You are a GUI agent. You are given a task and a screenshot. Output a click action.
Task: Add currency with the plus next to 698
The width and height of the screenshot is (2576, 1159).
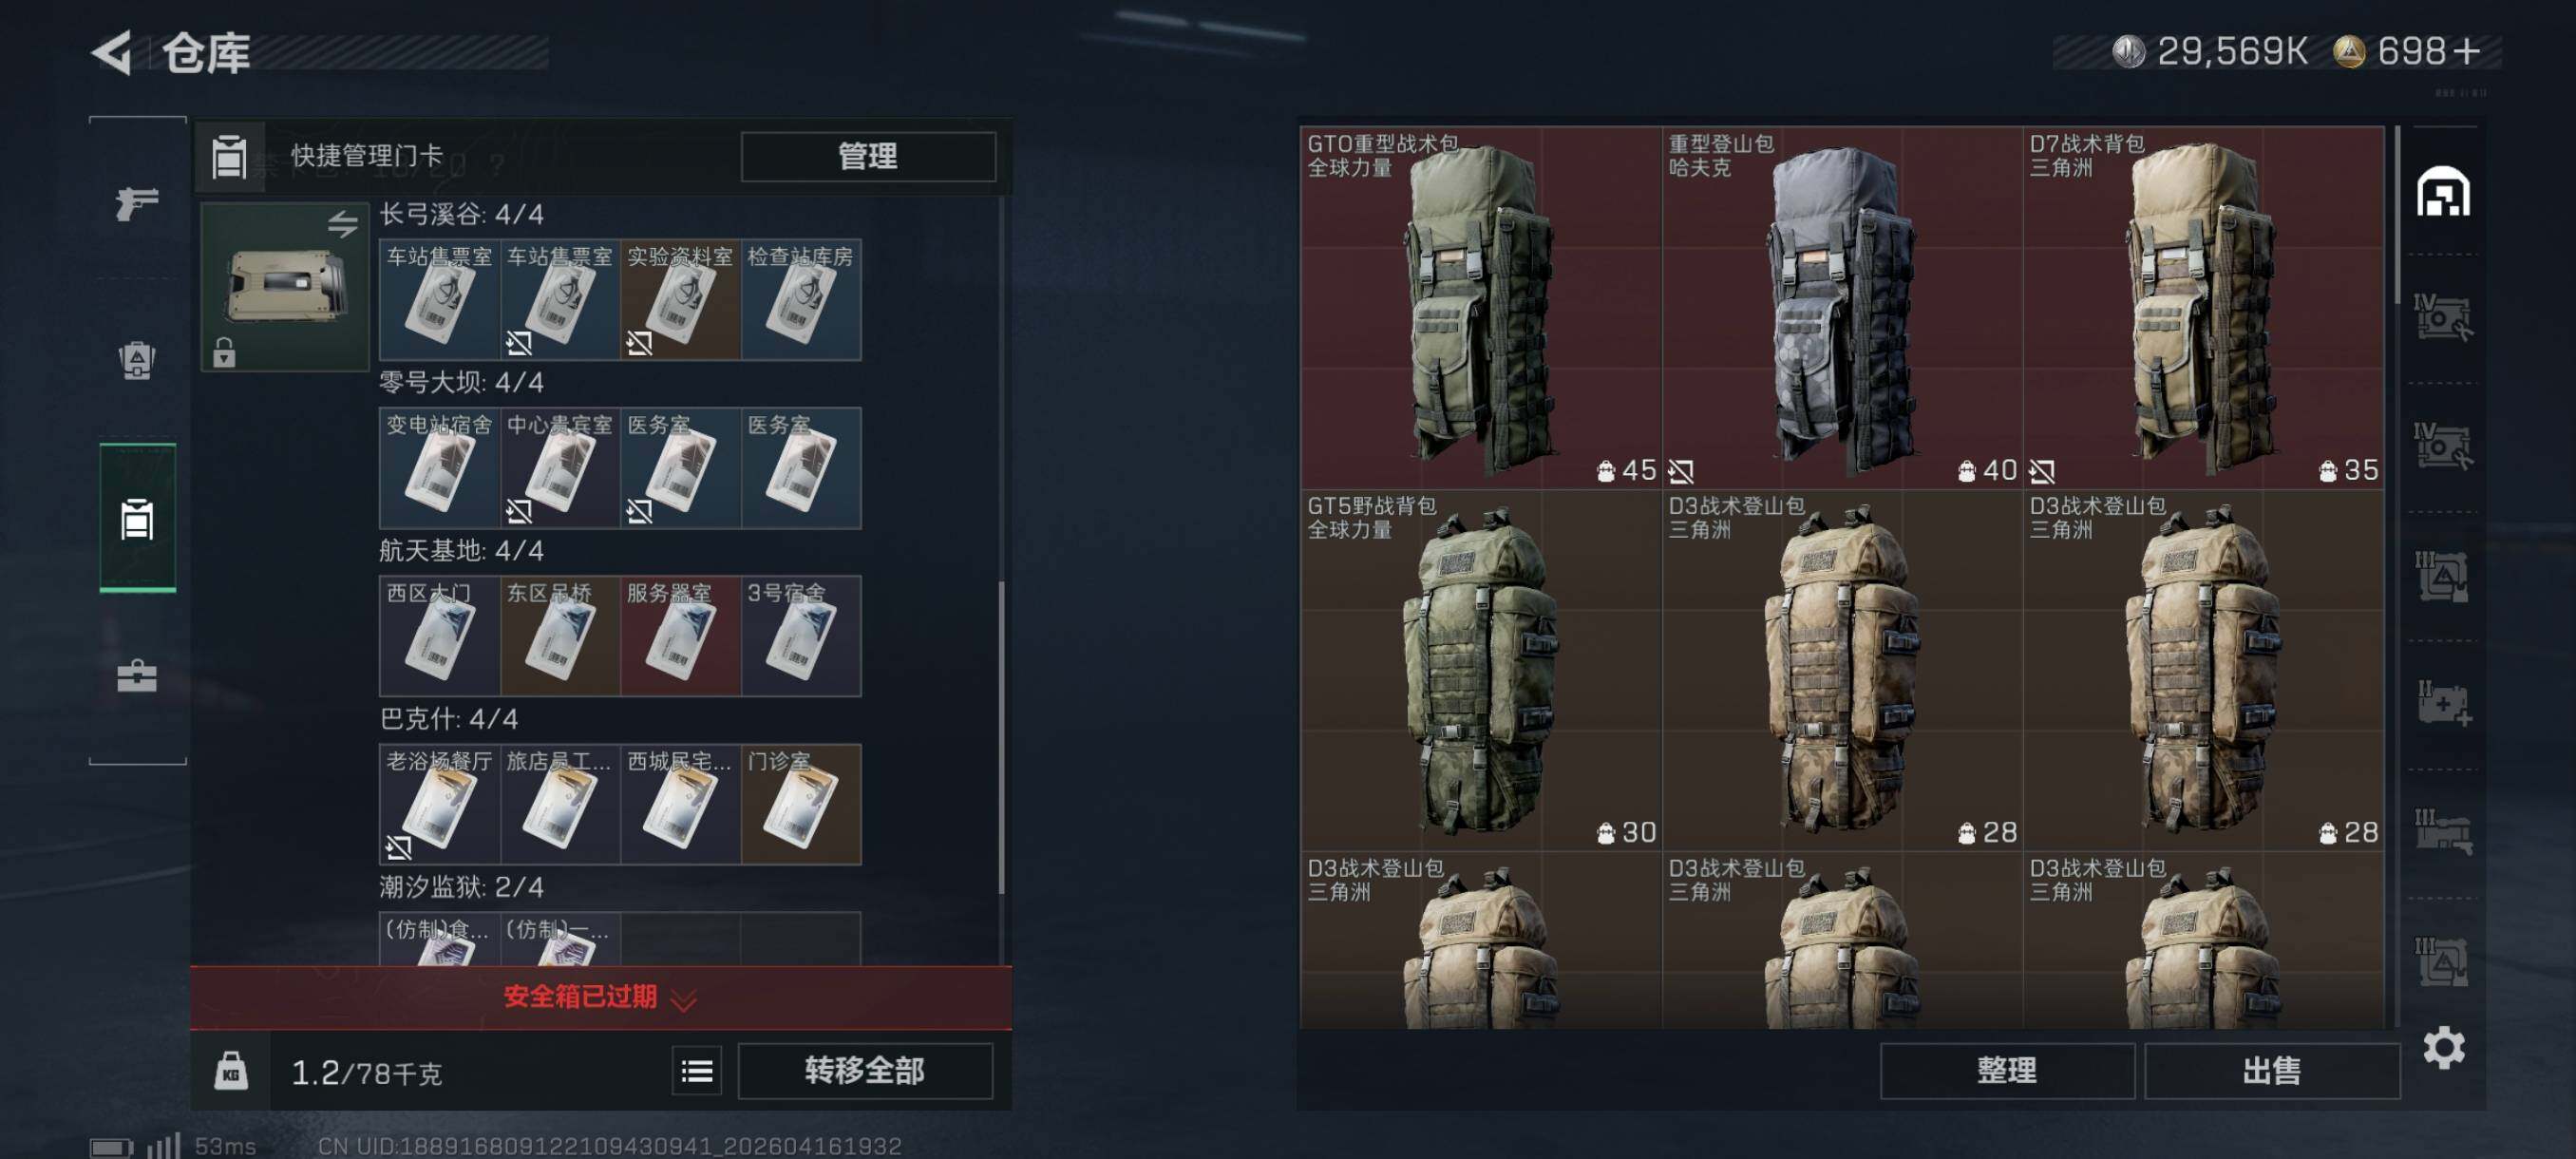pos(2467,51)
